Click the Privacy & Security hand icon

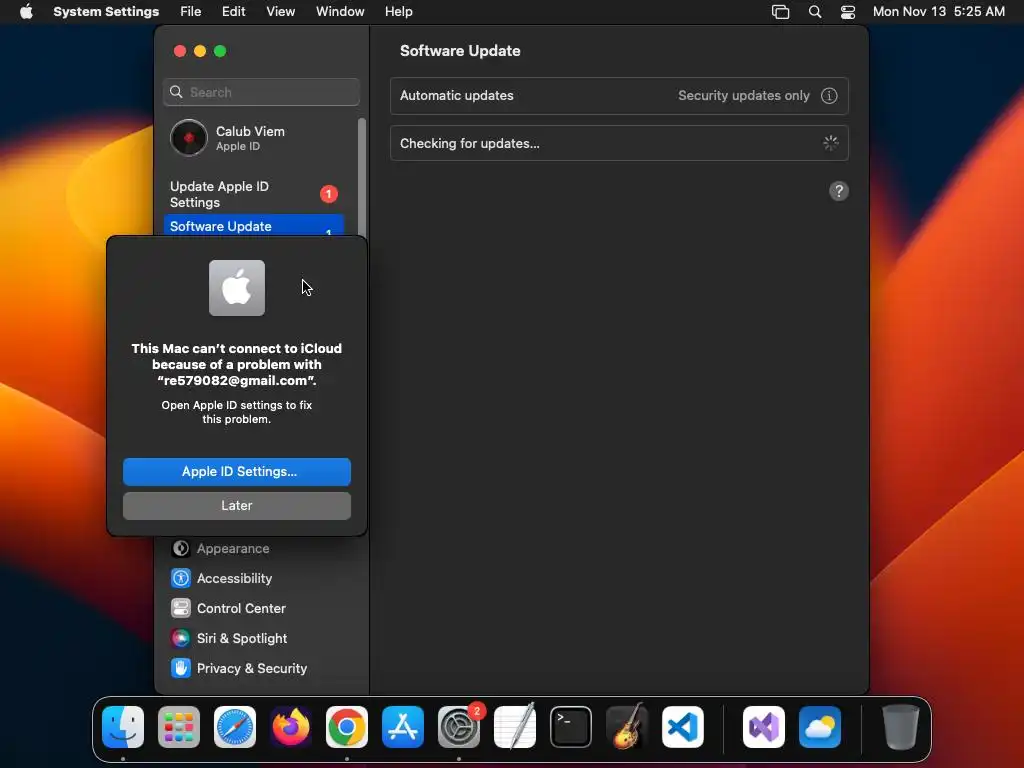coord(181,669)
